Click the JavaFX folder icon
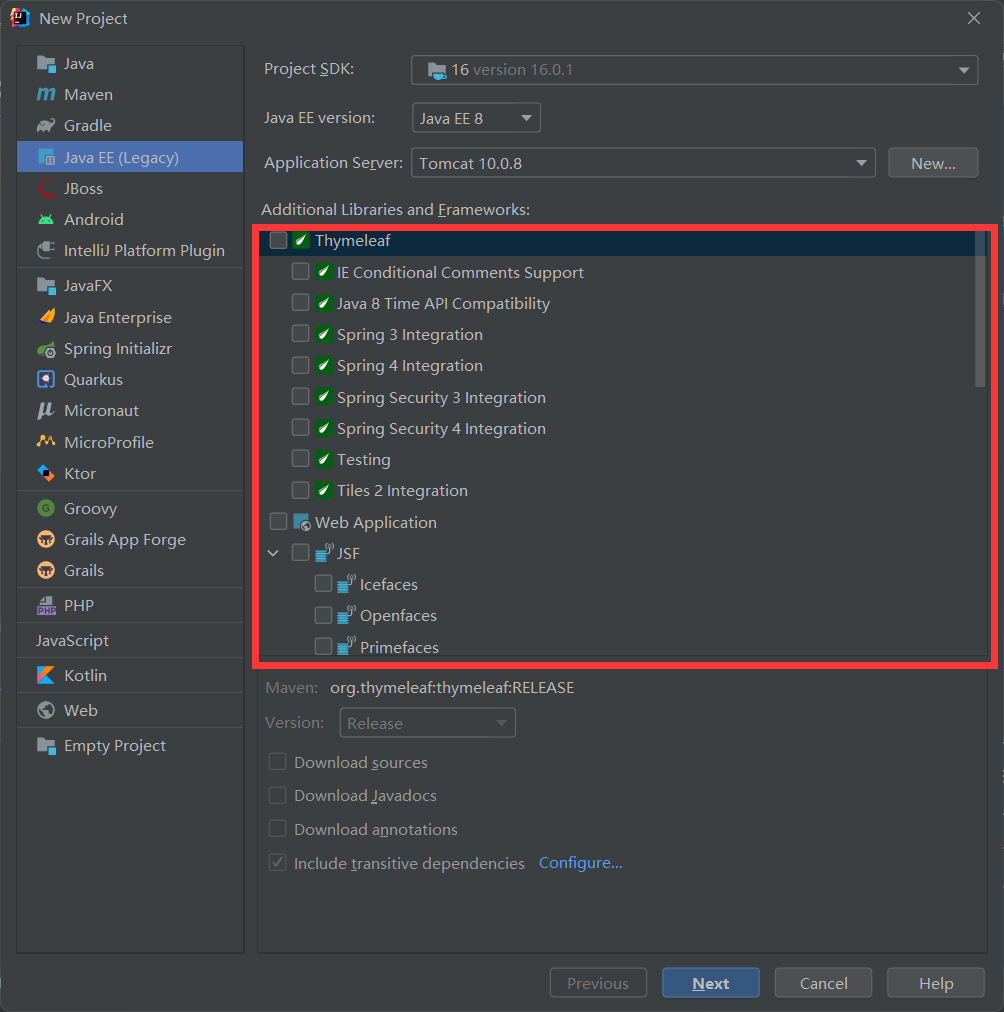Viewport: 1004px width, 1012px height. click(x=46, y=285)
